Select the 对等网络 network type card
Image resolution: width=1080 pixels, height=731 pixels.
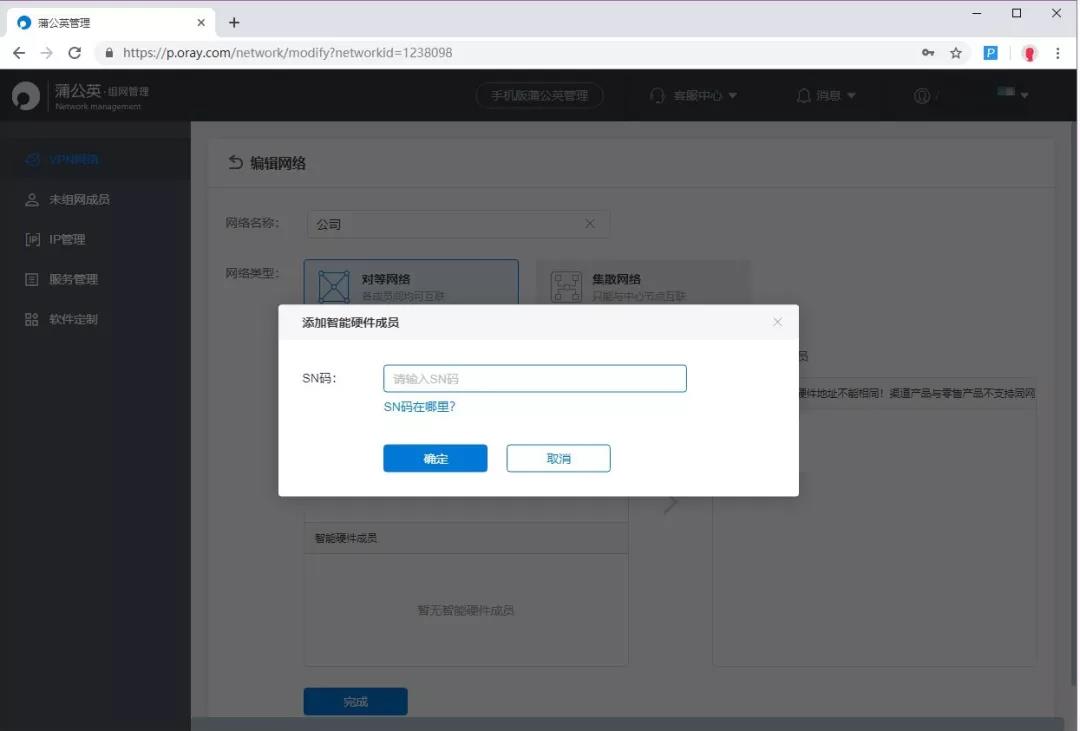(x=411, y=284)
